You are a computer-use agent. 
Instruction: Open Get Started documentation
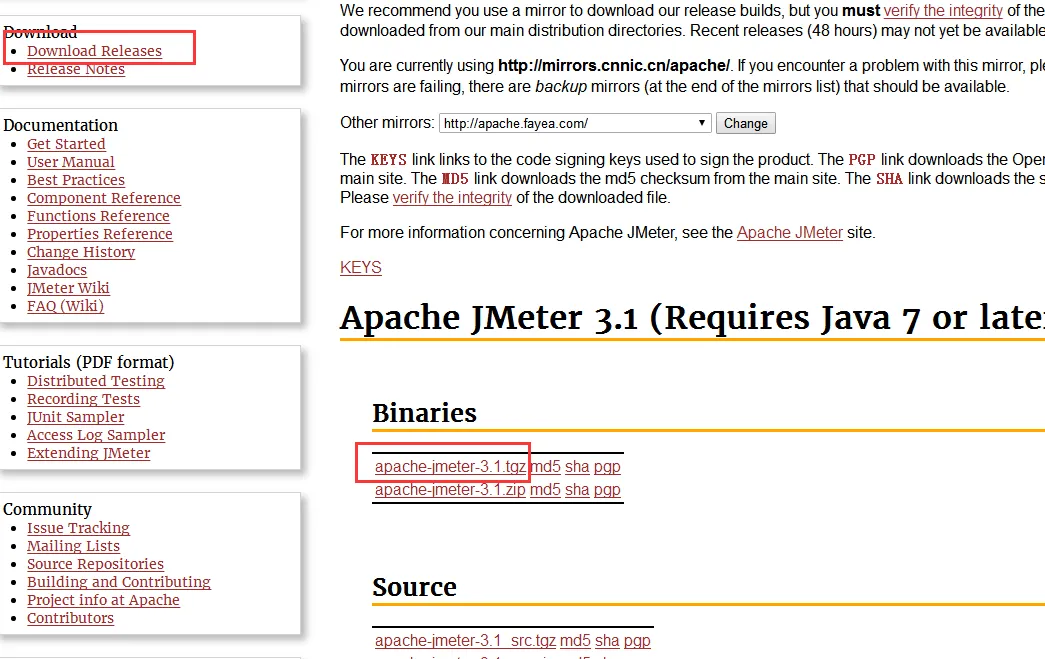pos(66,144)
